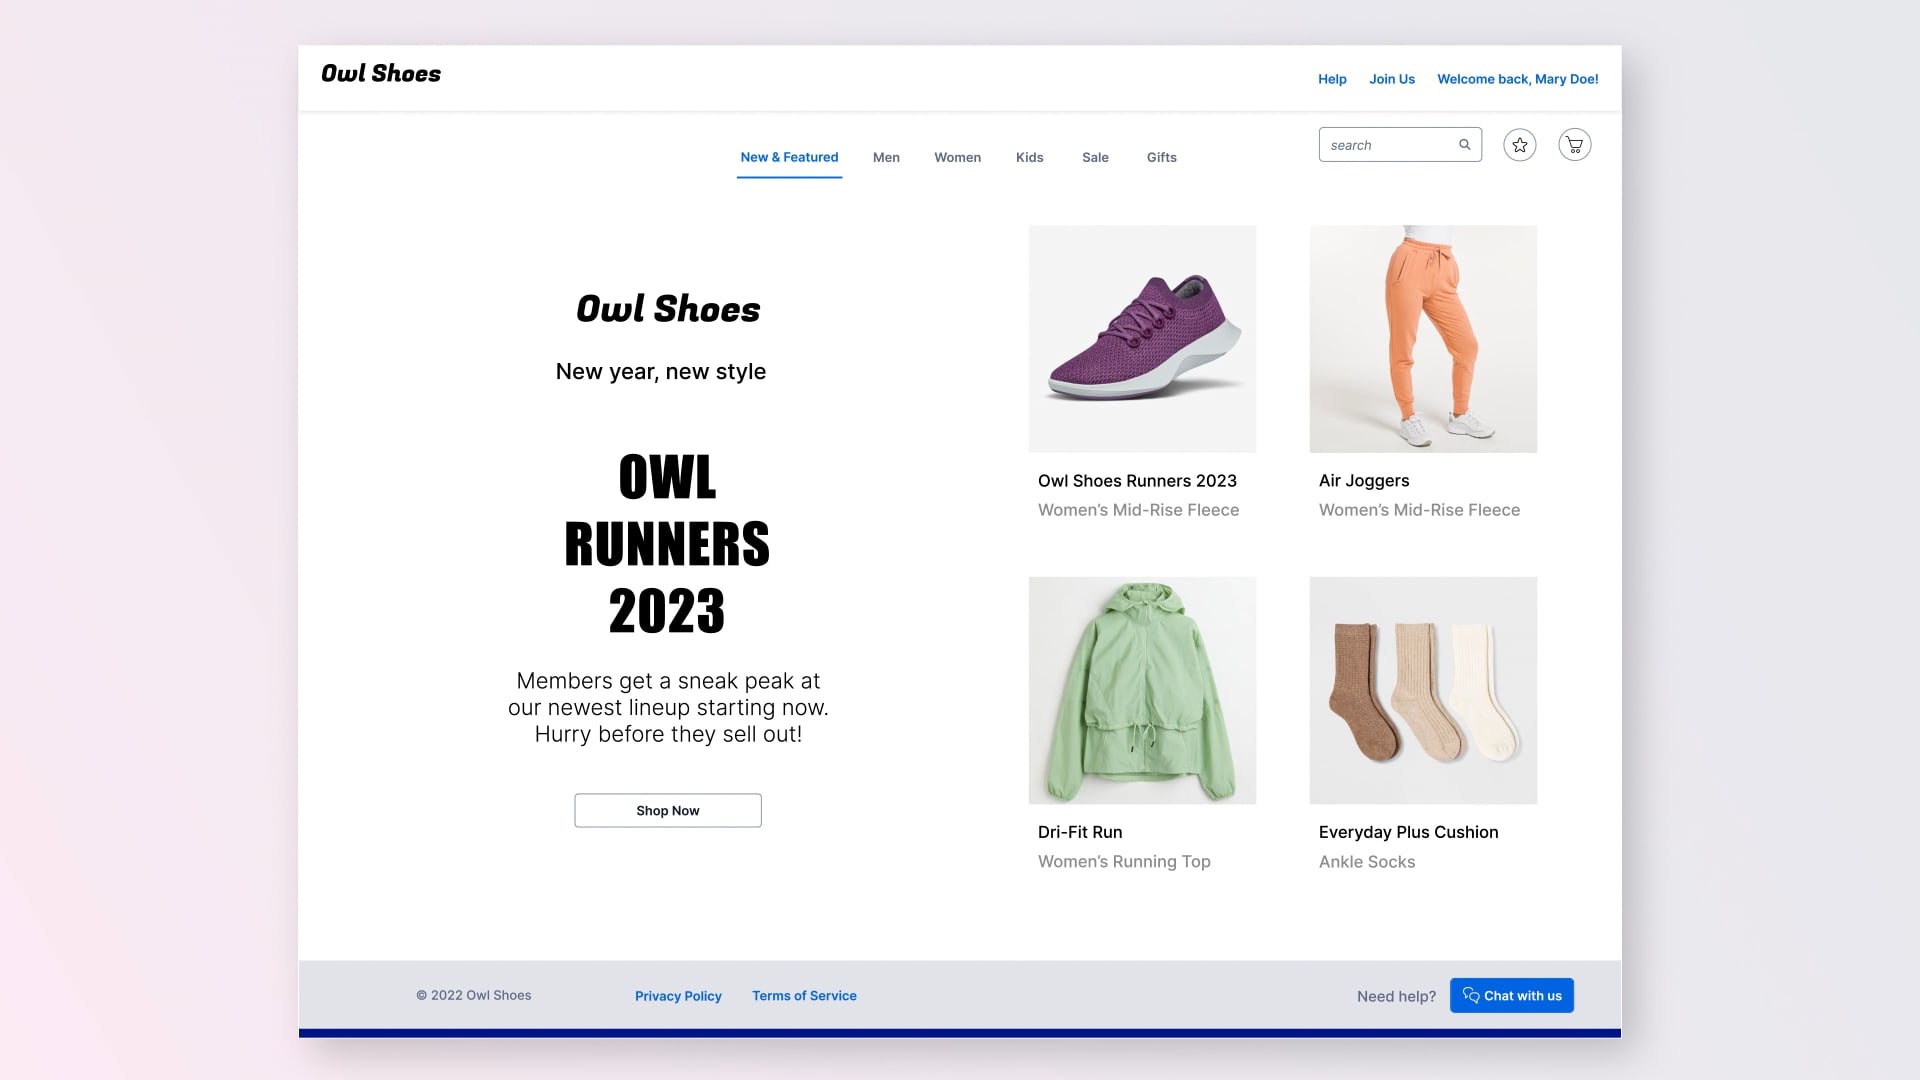Click the Ankle Socks subtitle
The height and width of the screenshot is (1080, 1920).
tap(1367, 862)
